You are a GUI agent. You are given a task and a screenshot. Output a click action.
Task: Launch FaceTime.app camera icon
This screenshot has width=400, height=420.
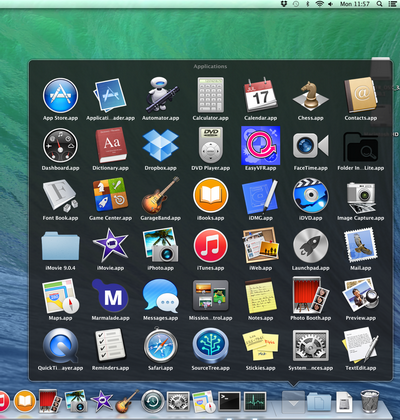coord(310,146)
